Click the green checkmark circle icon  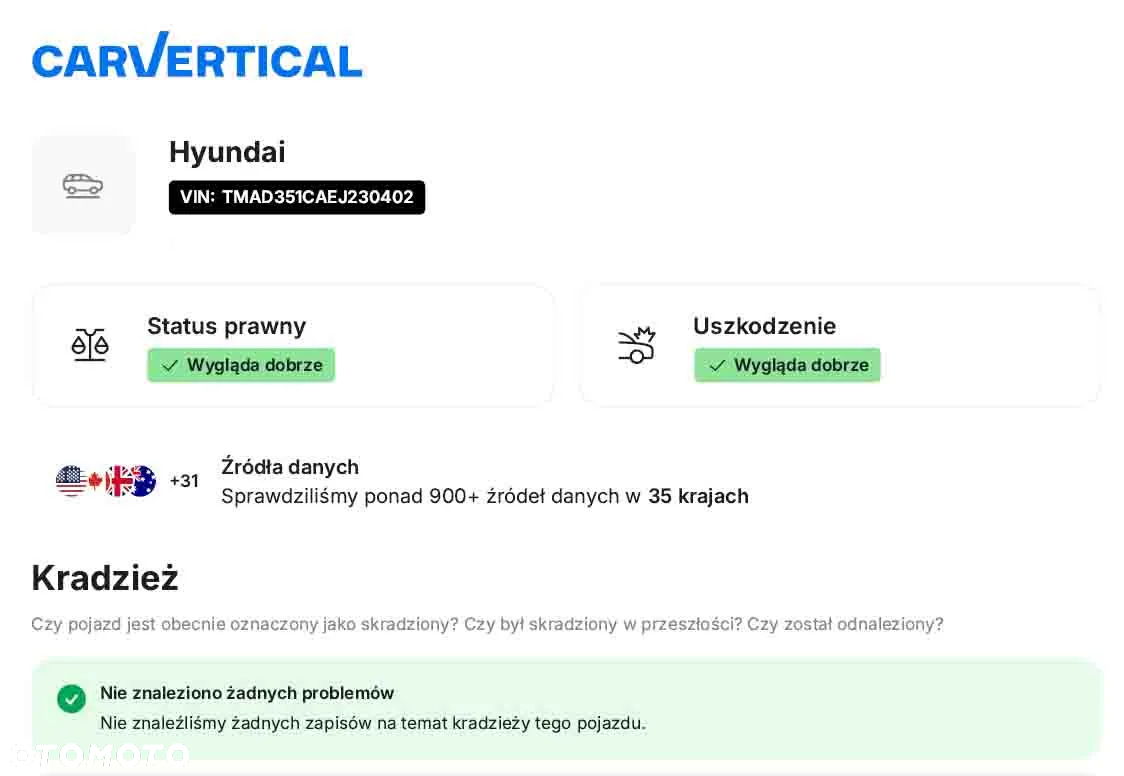[x=72, y=699]
